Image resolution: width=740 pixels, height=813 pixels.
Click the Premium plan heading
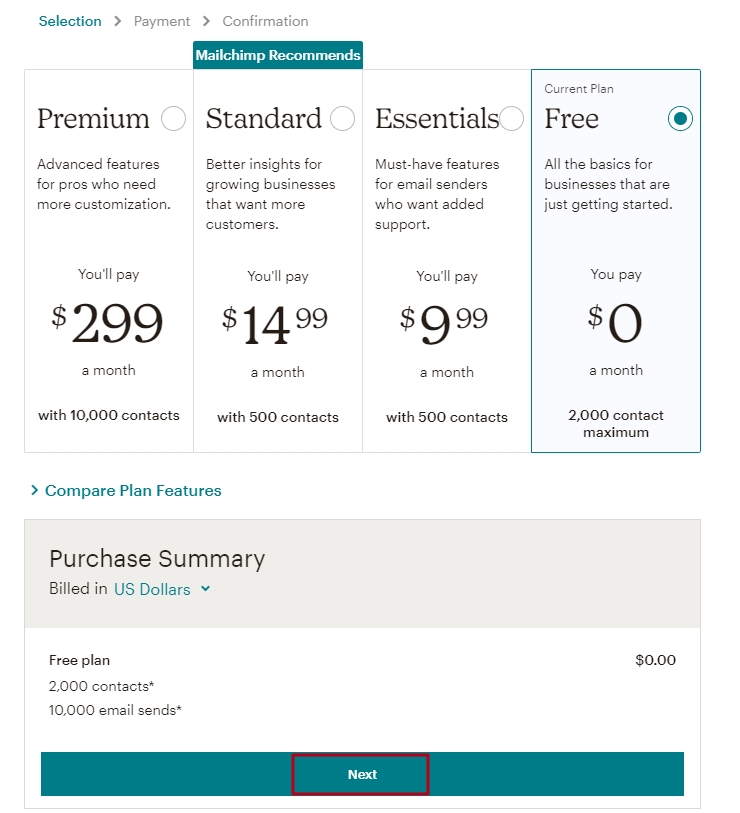(x=93, y=119)
